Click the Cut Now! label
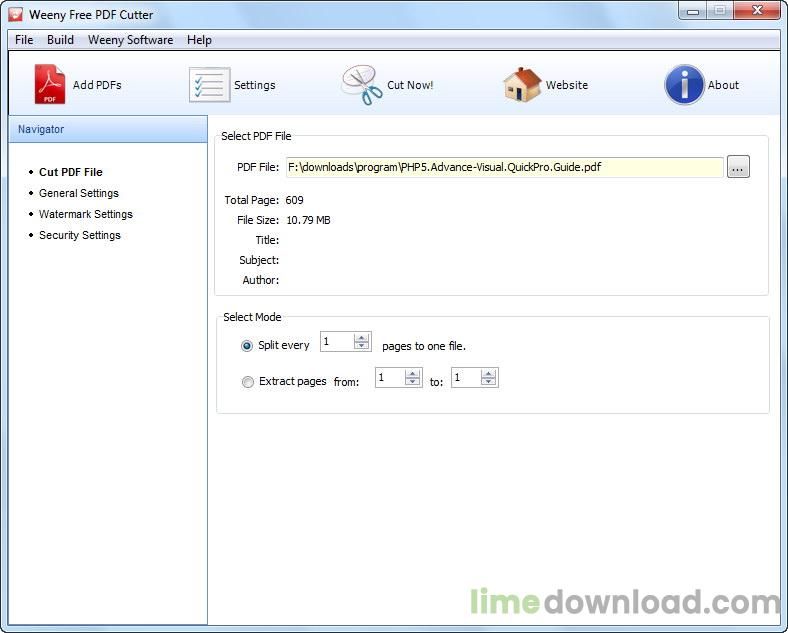 [x=410, y=85]
